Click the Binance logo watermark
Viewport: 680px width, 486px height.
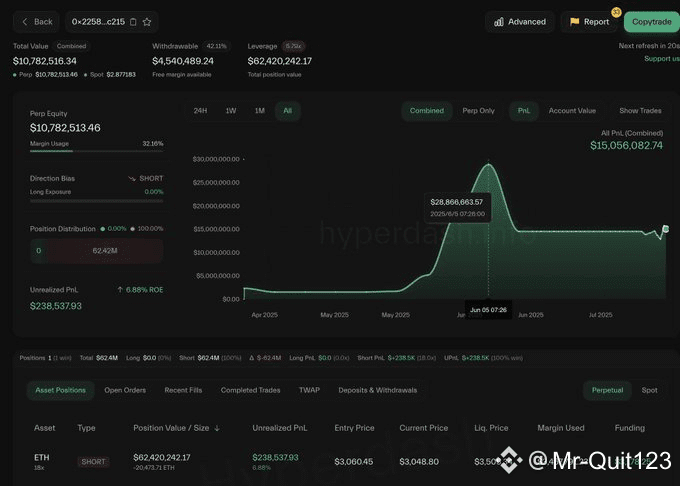tap(513, 460)
